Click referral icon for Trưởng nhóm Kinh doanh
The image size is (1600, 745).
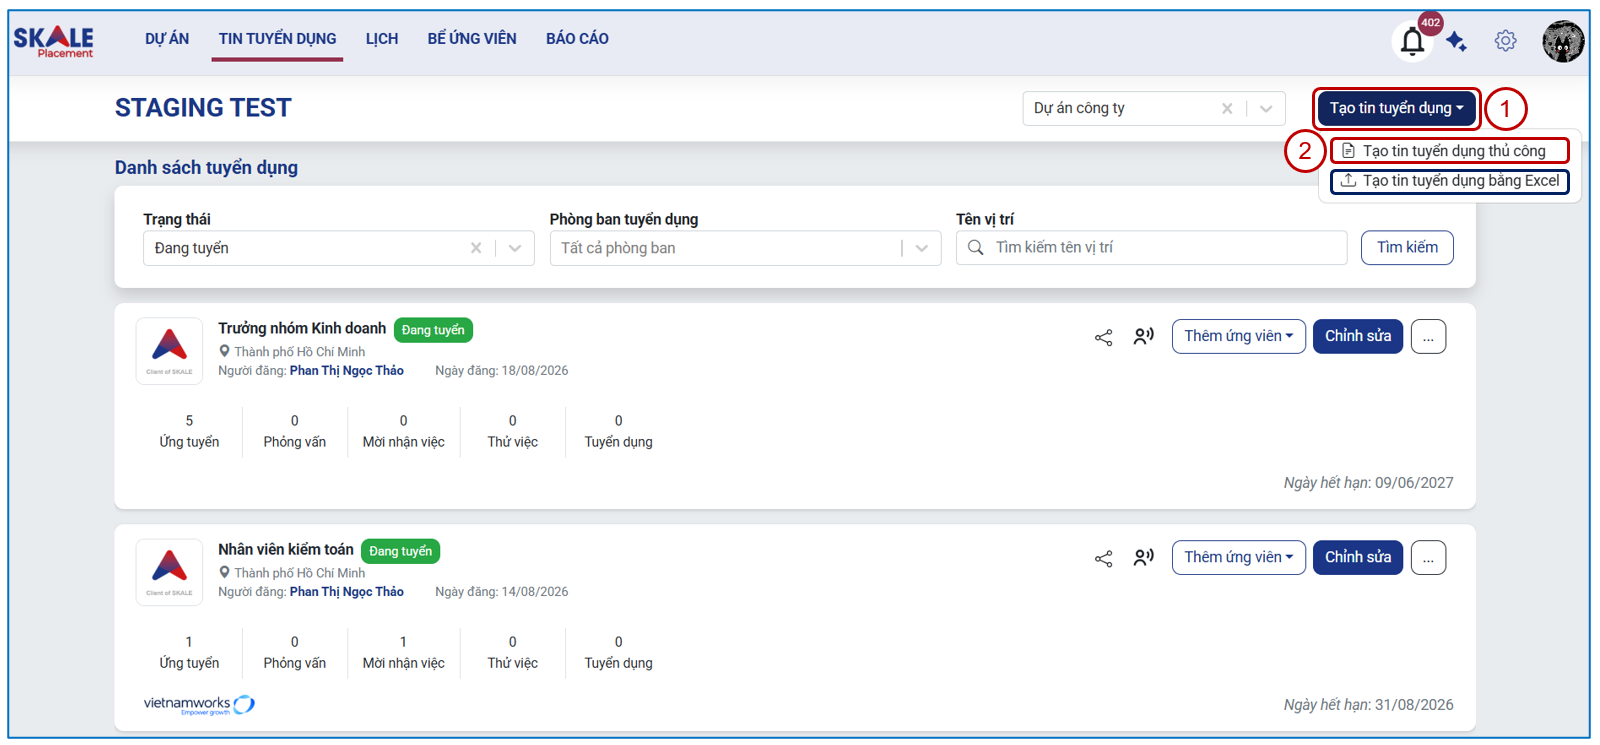pos(1144,336)
